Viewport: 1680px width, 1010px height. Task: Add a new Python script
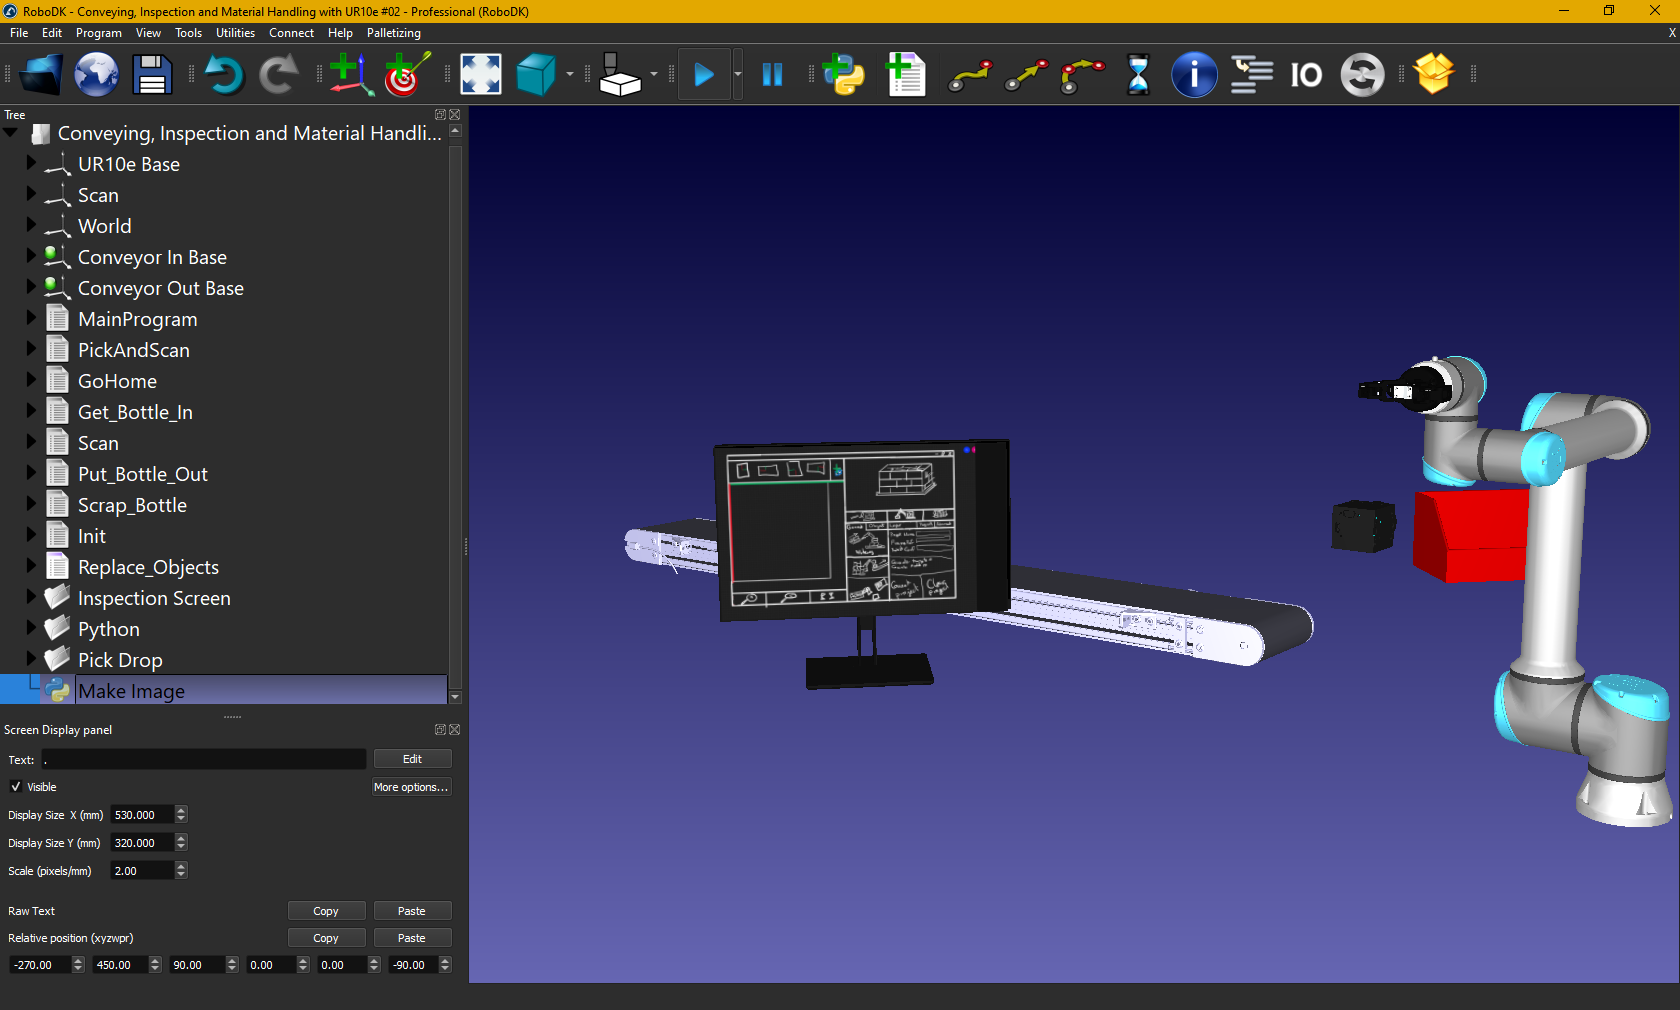[x=844, y=75]
